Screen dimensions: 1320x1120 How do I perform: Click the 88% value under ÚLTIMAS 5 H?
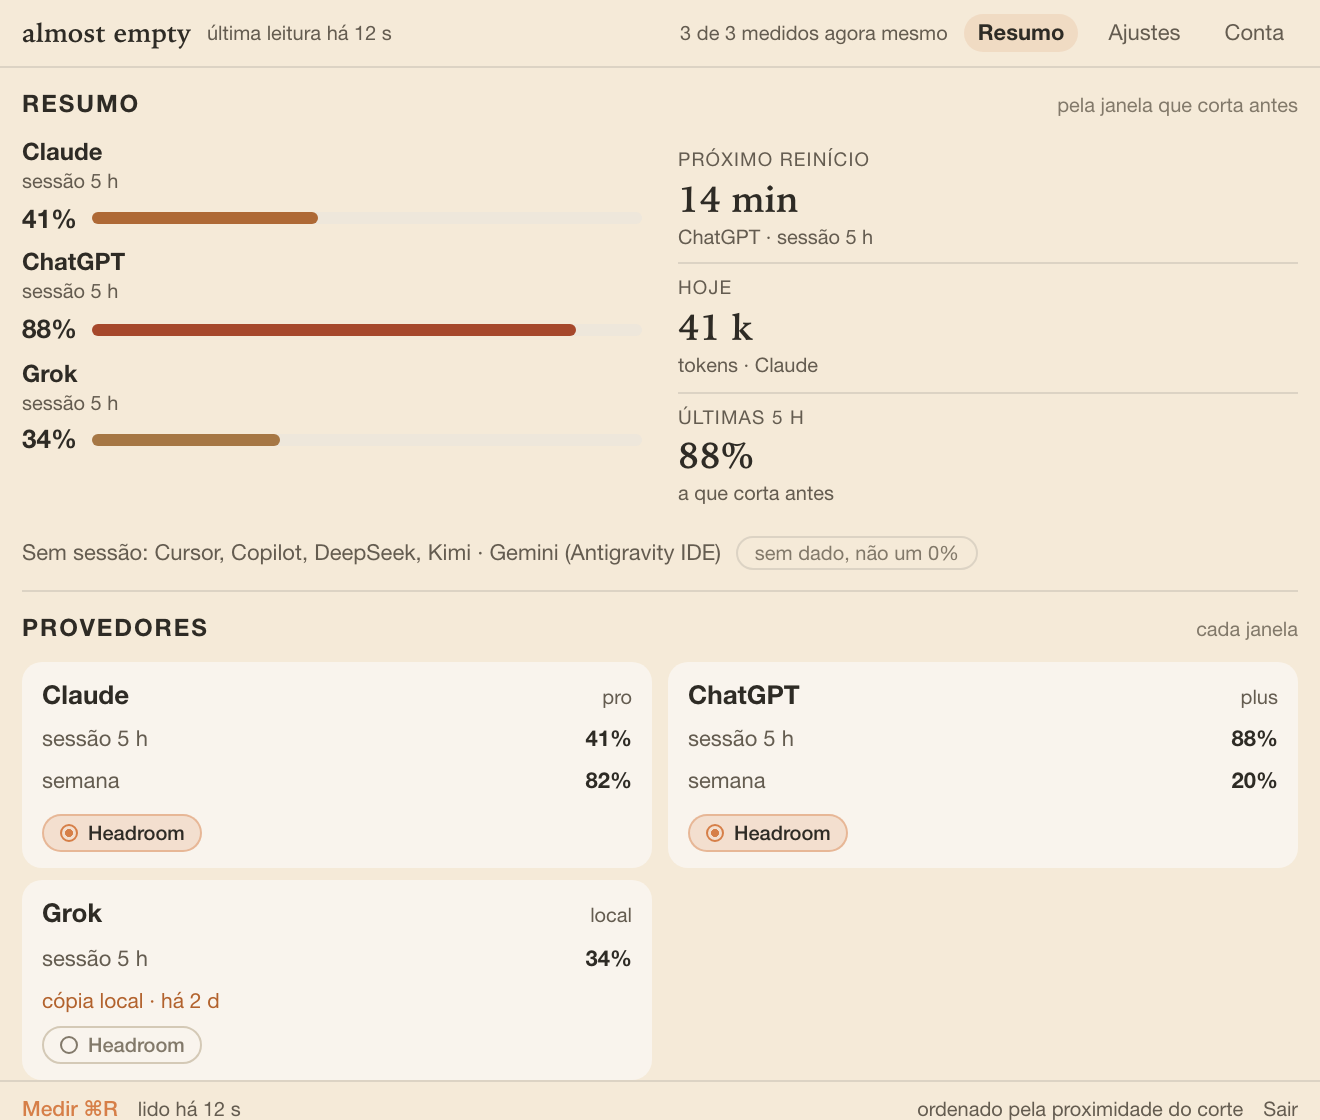pos(716,456)
